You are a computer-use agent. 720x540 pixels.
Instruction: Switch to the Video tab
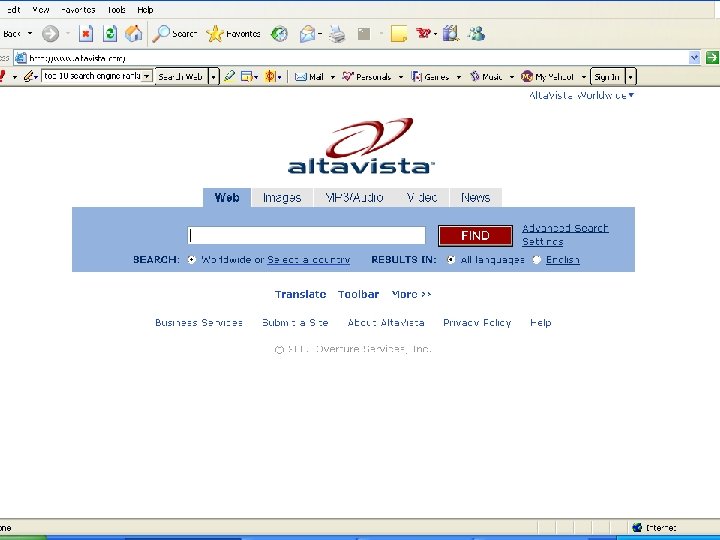(422, 197)
